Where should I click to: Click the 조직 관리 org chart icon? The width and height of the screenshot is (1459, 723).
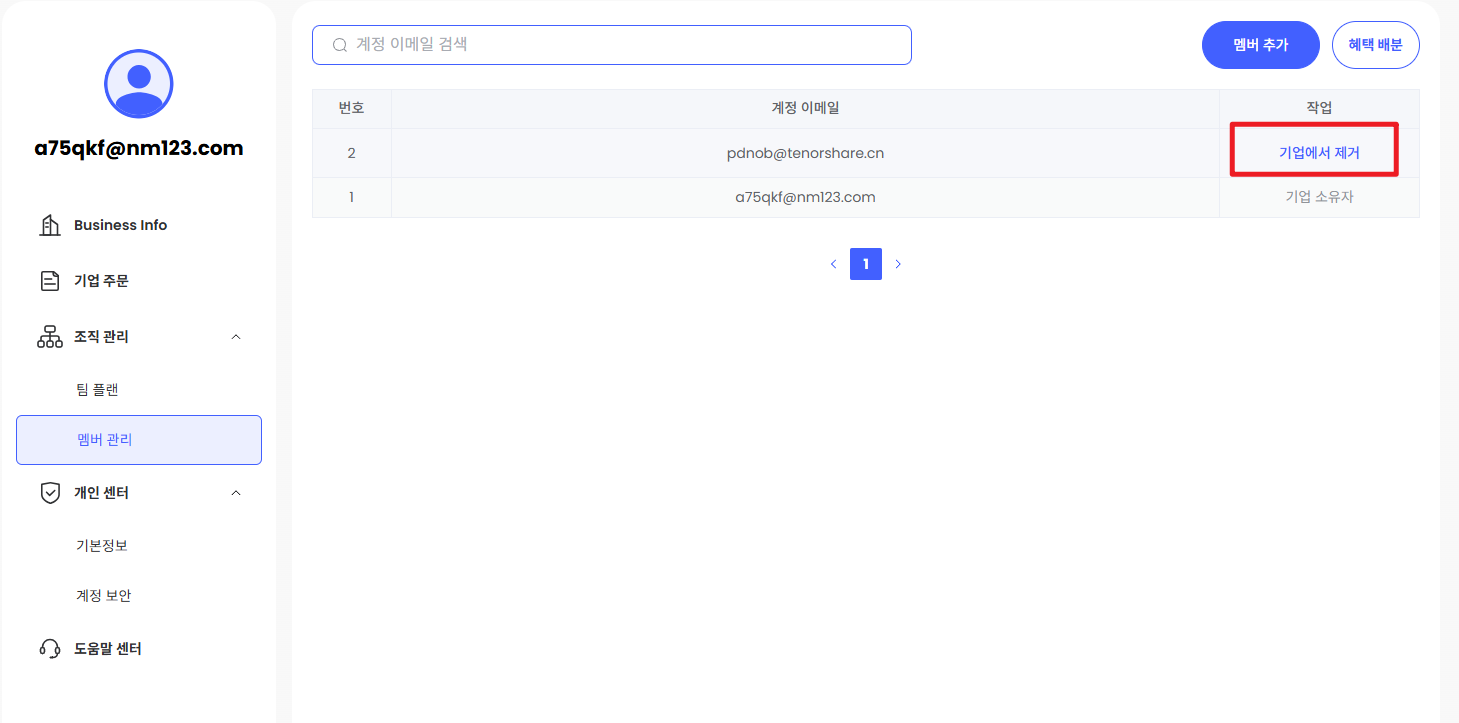pyautogui.click(x=50, y=337)
